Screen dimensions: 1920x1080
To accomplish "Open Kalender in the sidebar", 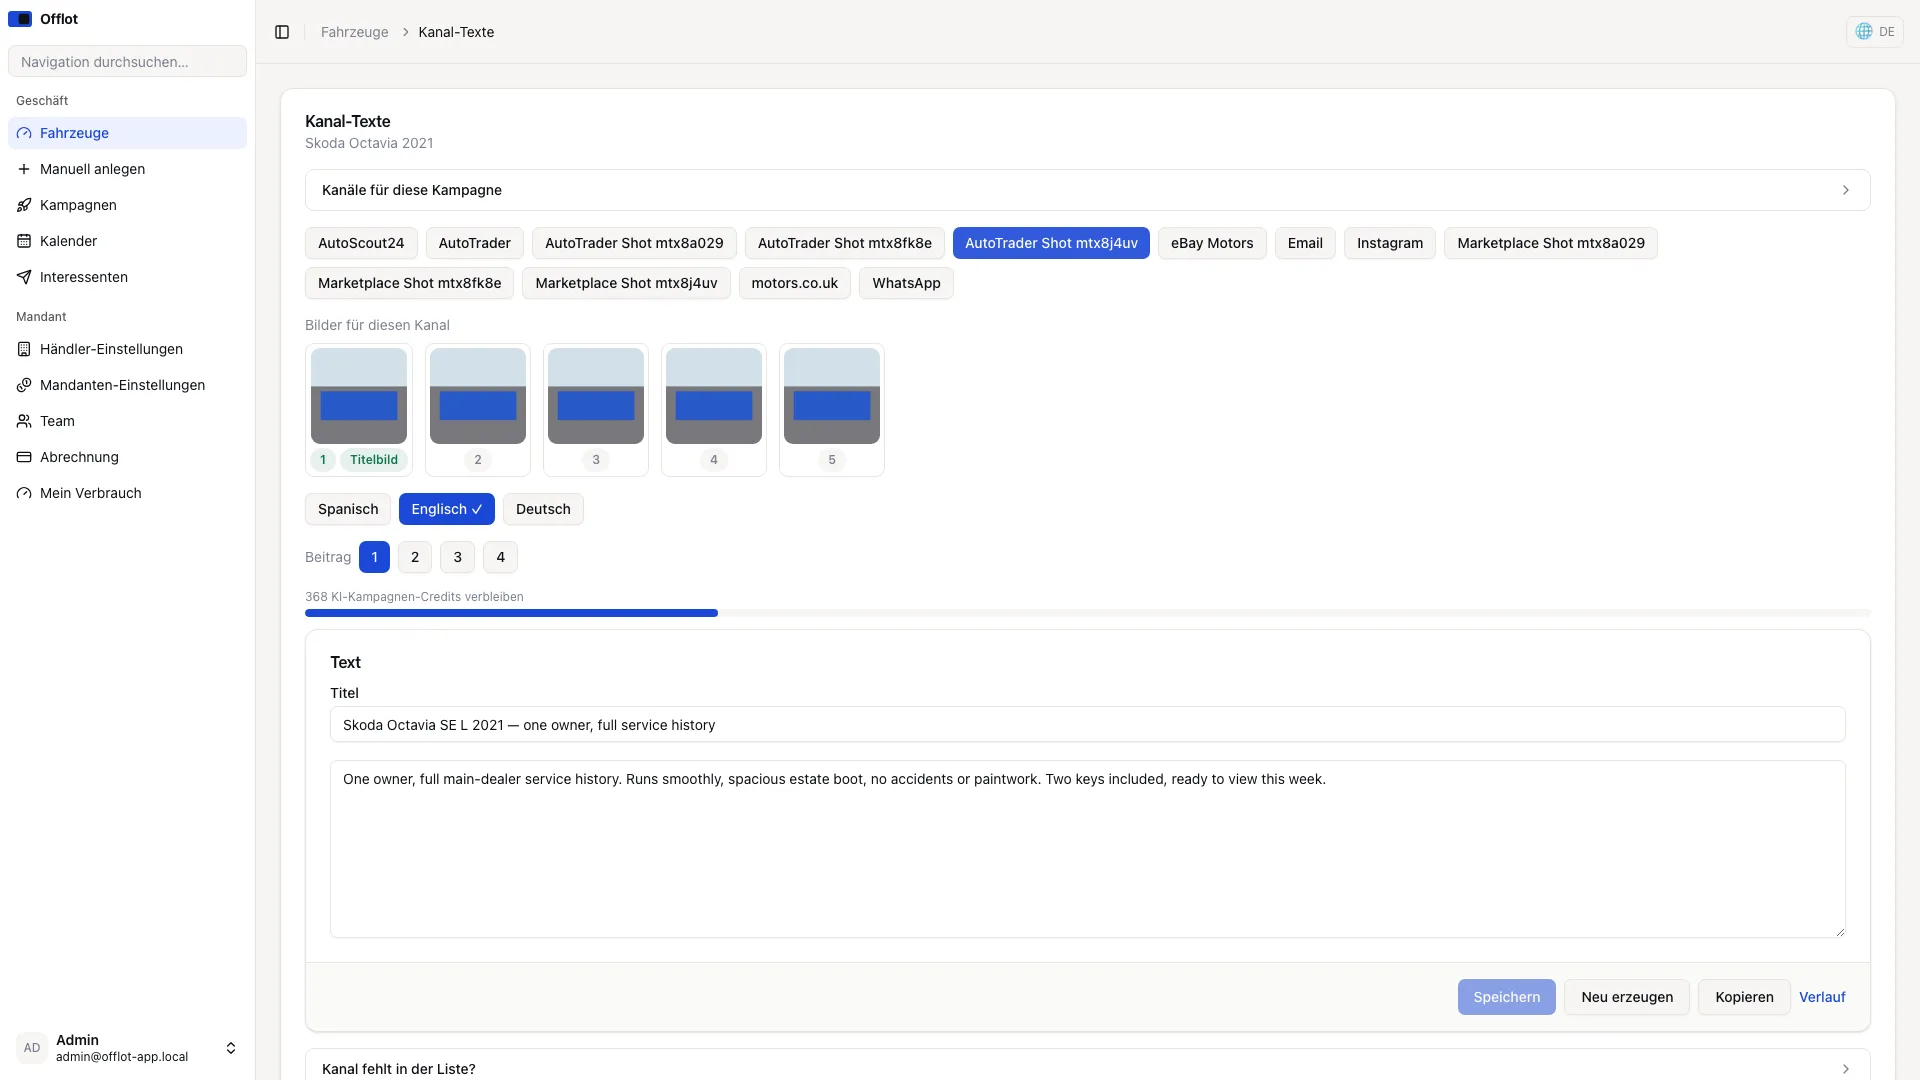I will [127, 241].
